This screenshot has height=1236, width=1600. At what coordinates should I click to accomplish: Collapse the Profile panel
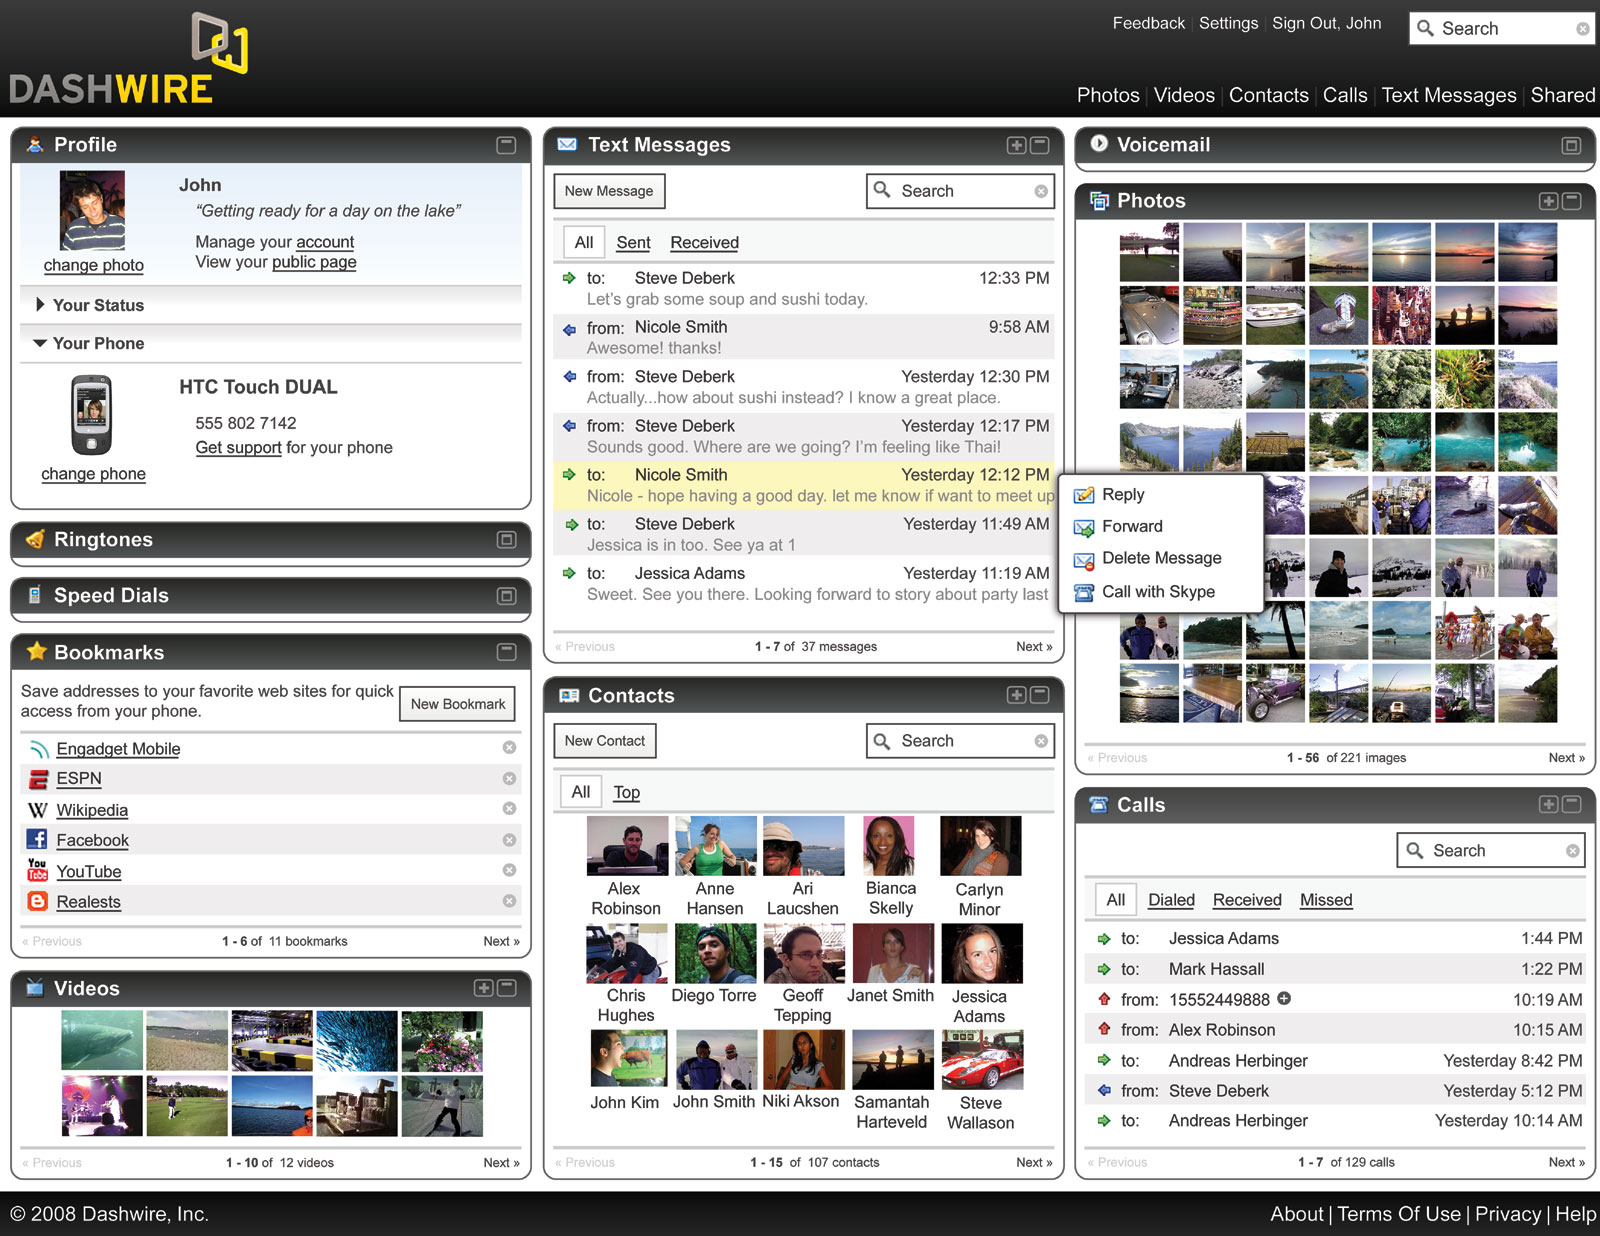pos(506,145)
